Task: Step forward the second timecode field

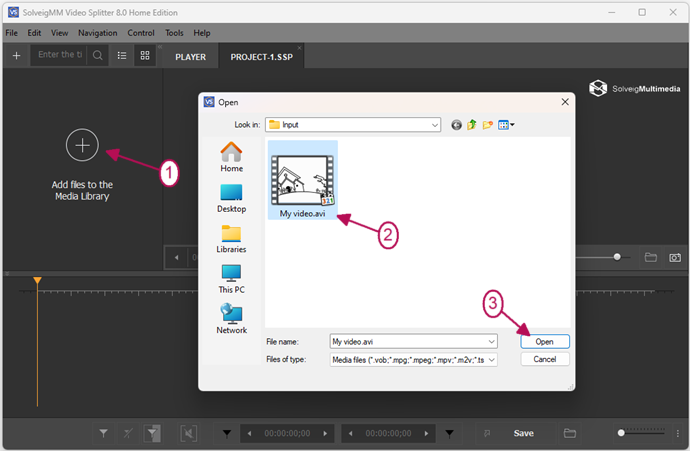Action: pyautogui.click(x=426, y=433)
